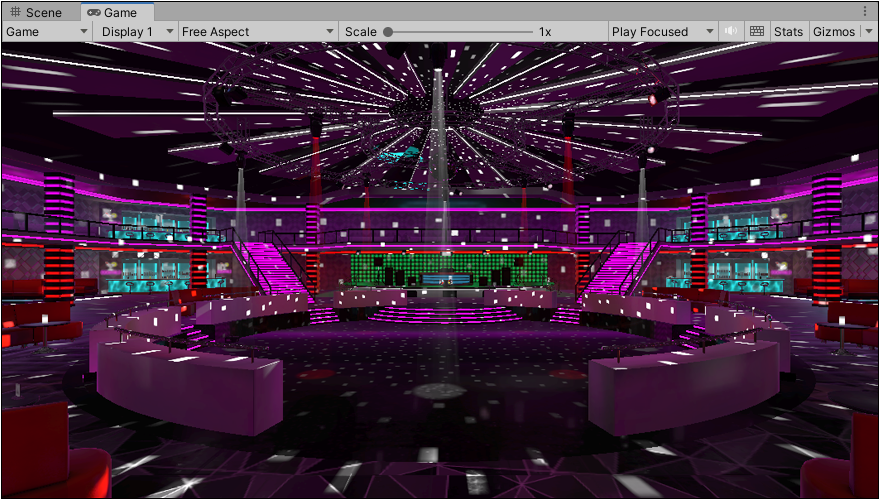The image size is (880, 500).
Task: Open the Play Focused dropdown
Action: point(662,31)
